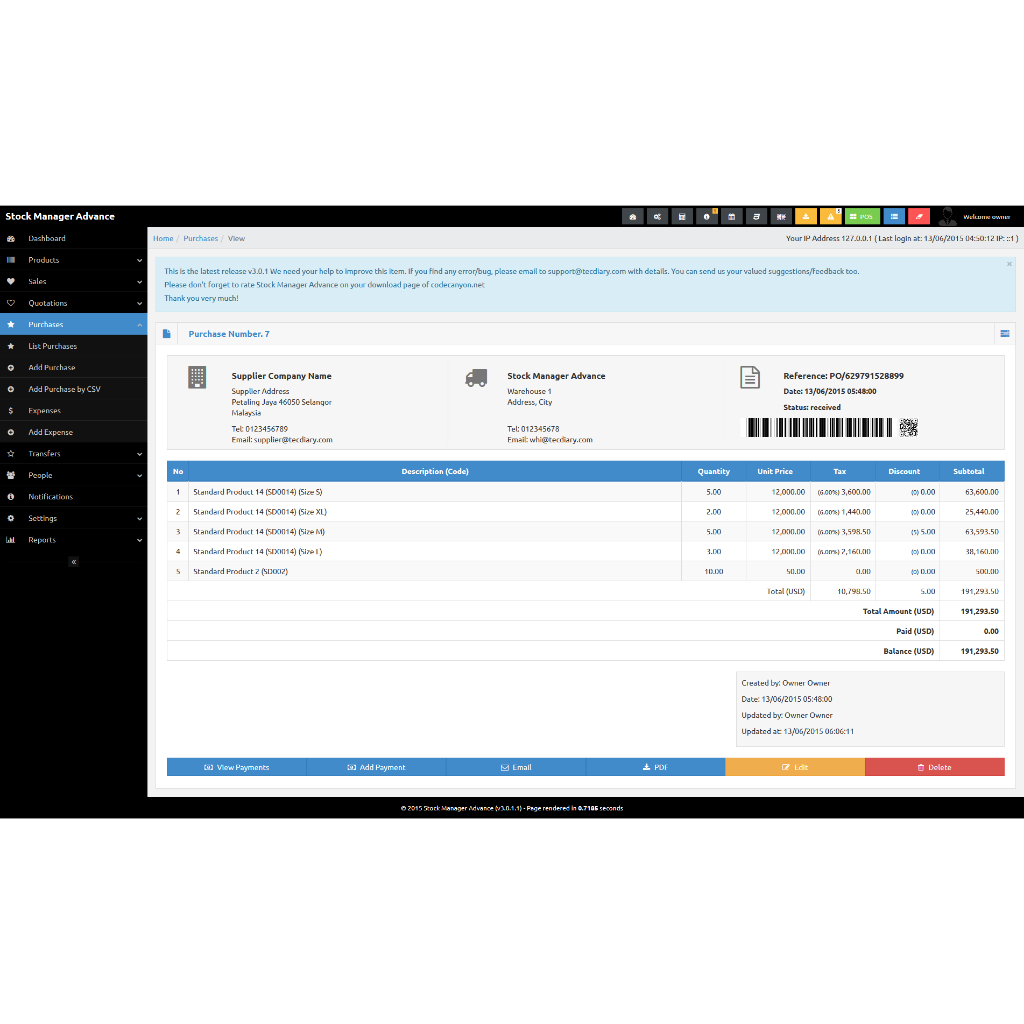This screenshot has width=1024, height=1024.
Task: Select Add Purchase by CSV
Action: click(64, 389)
